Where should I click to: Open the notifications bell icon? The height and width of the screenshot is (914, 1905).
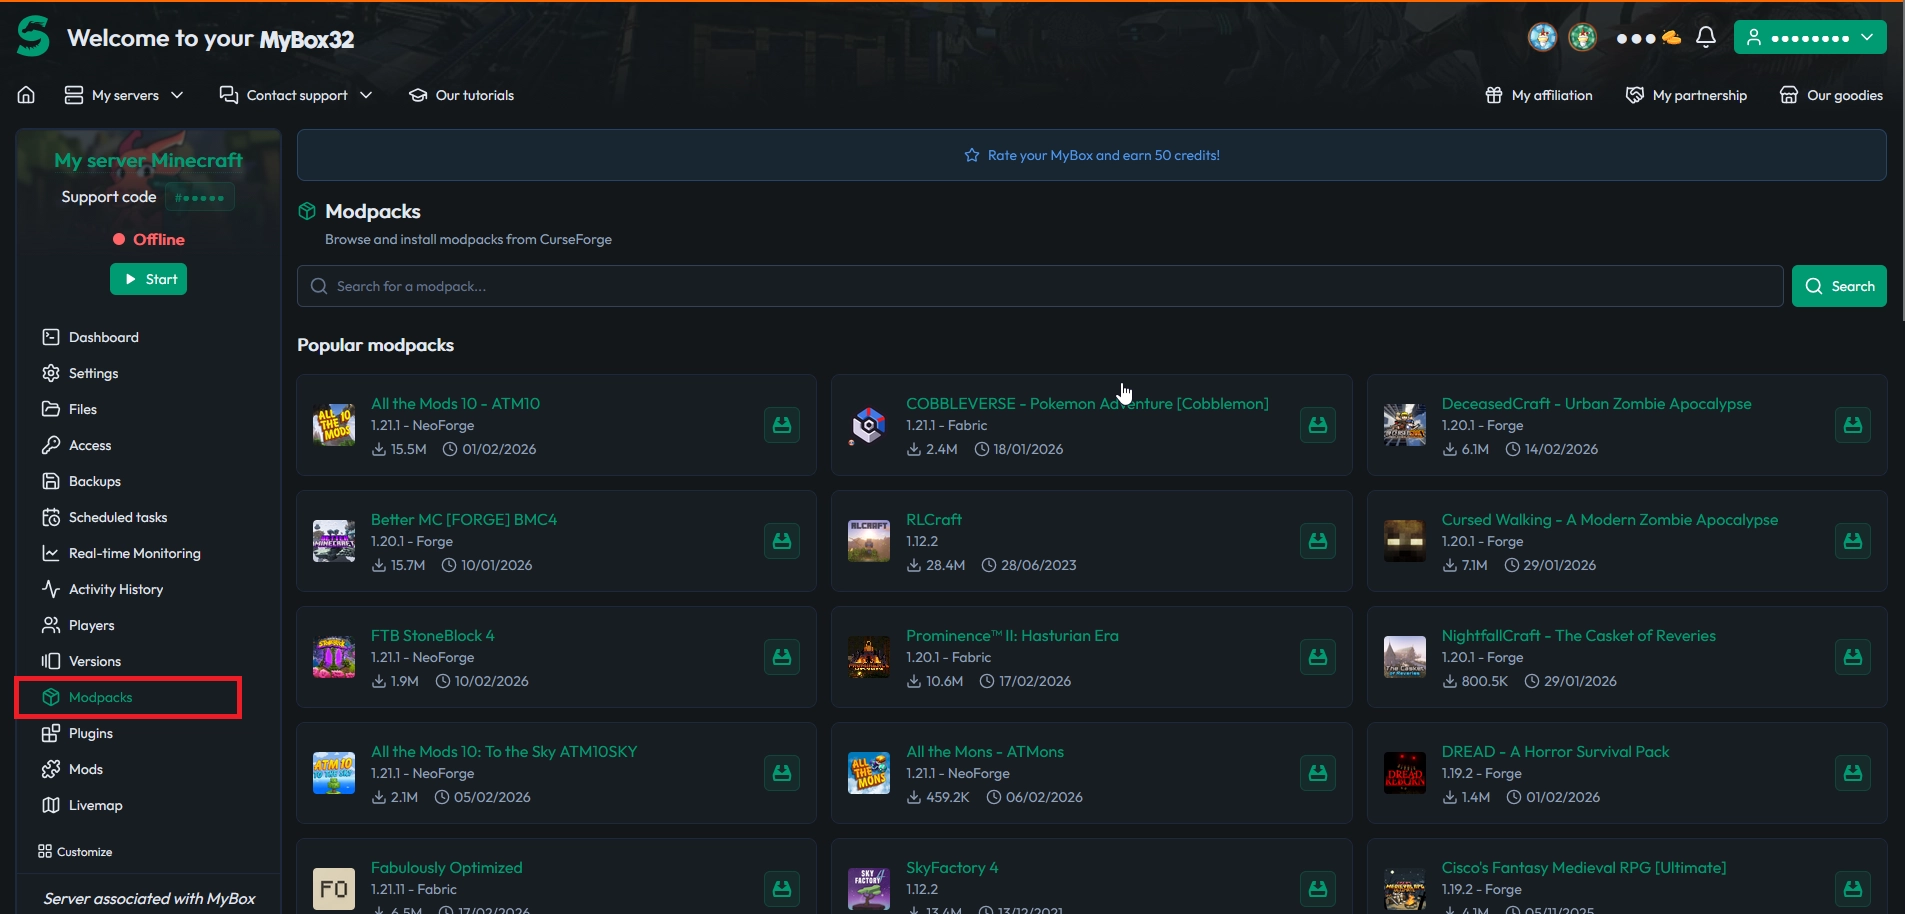pyautogui.click(x=1706, y=38)
